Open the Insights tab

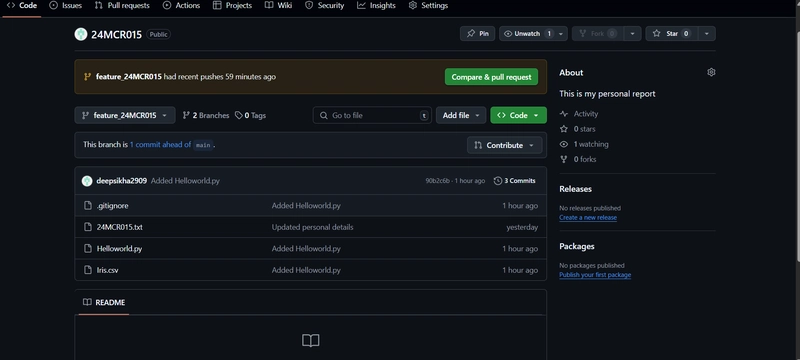click(377, 6)
